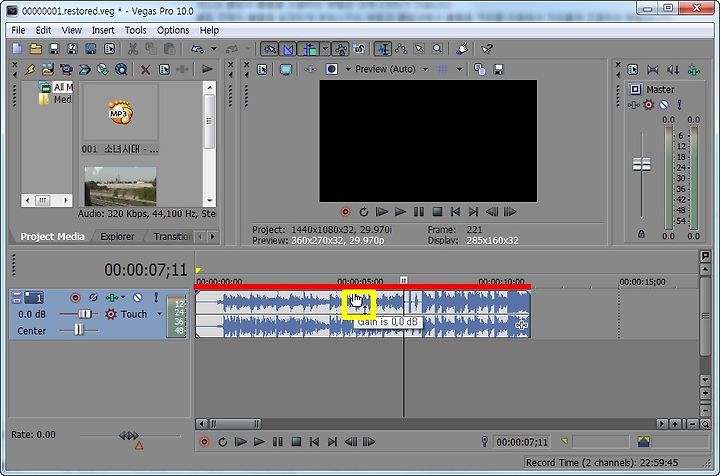The image size is (720, 476).
Task: Click Remove Selected Media red X icon
Action: [x=145, y=70]
